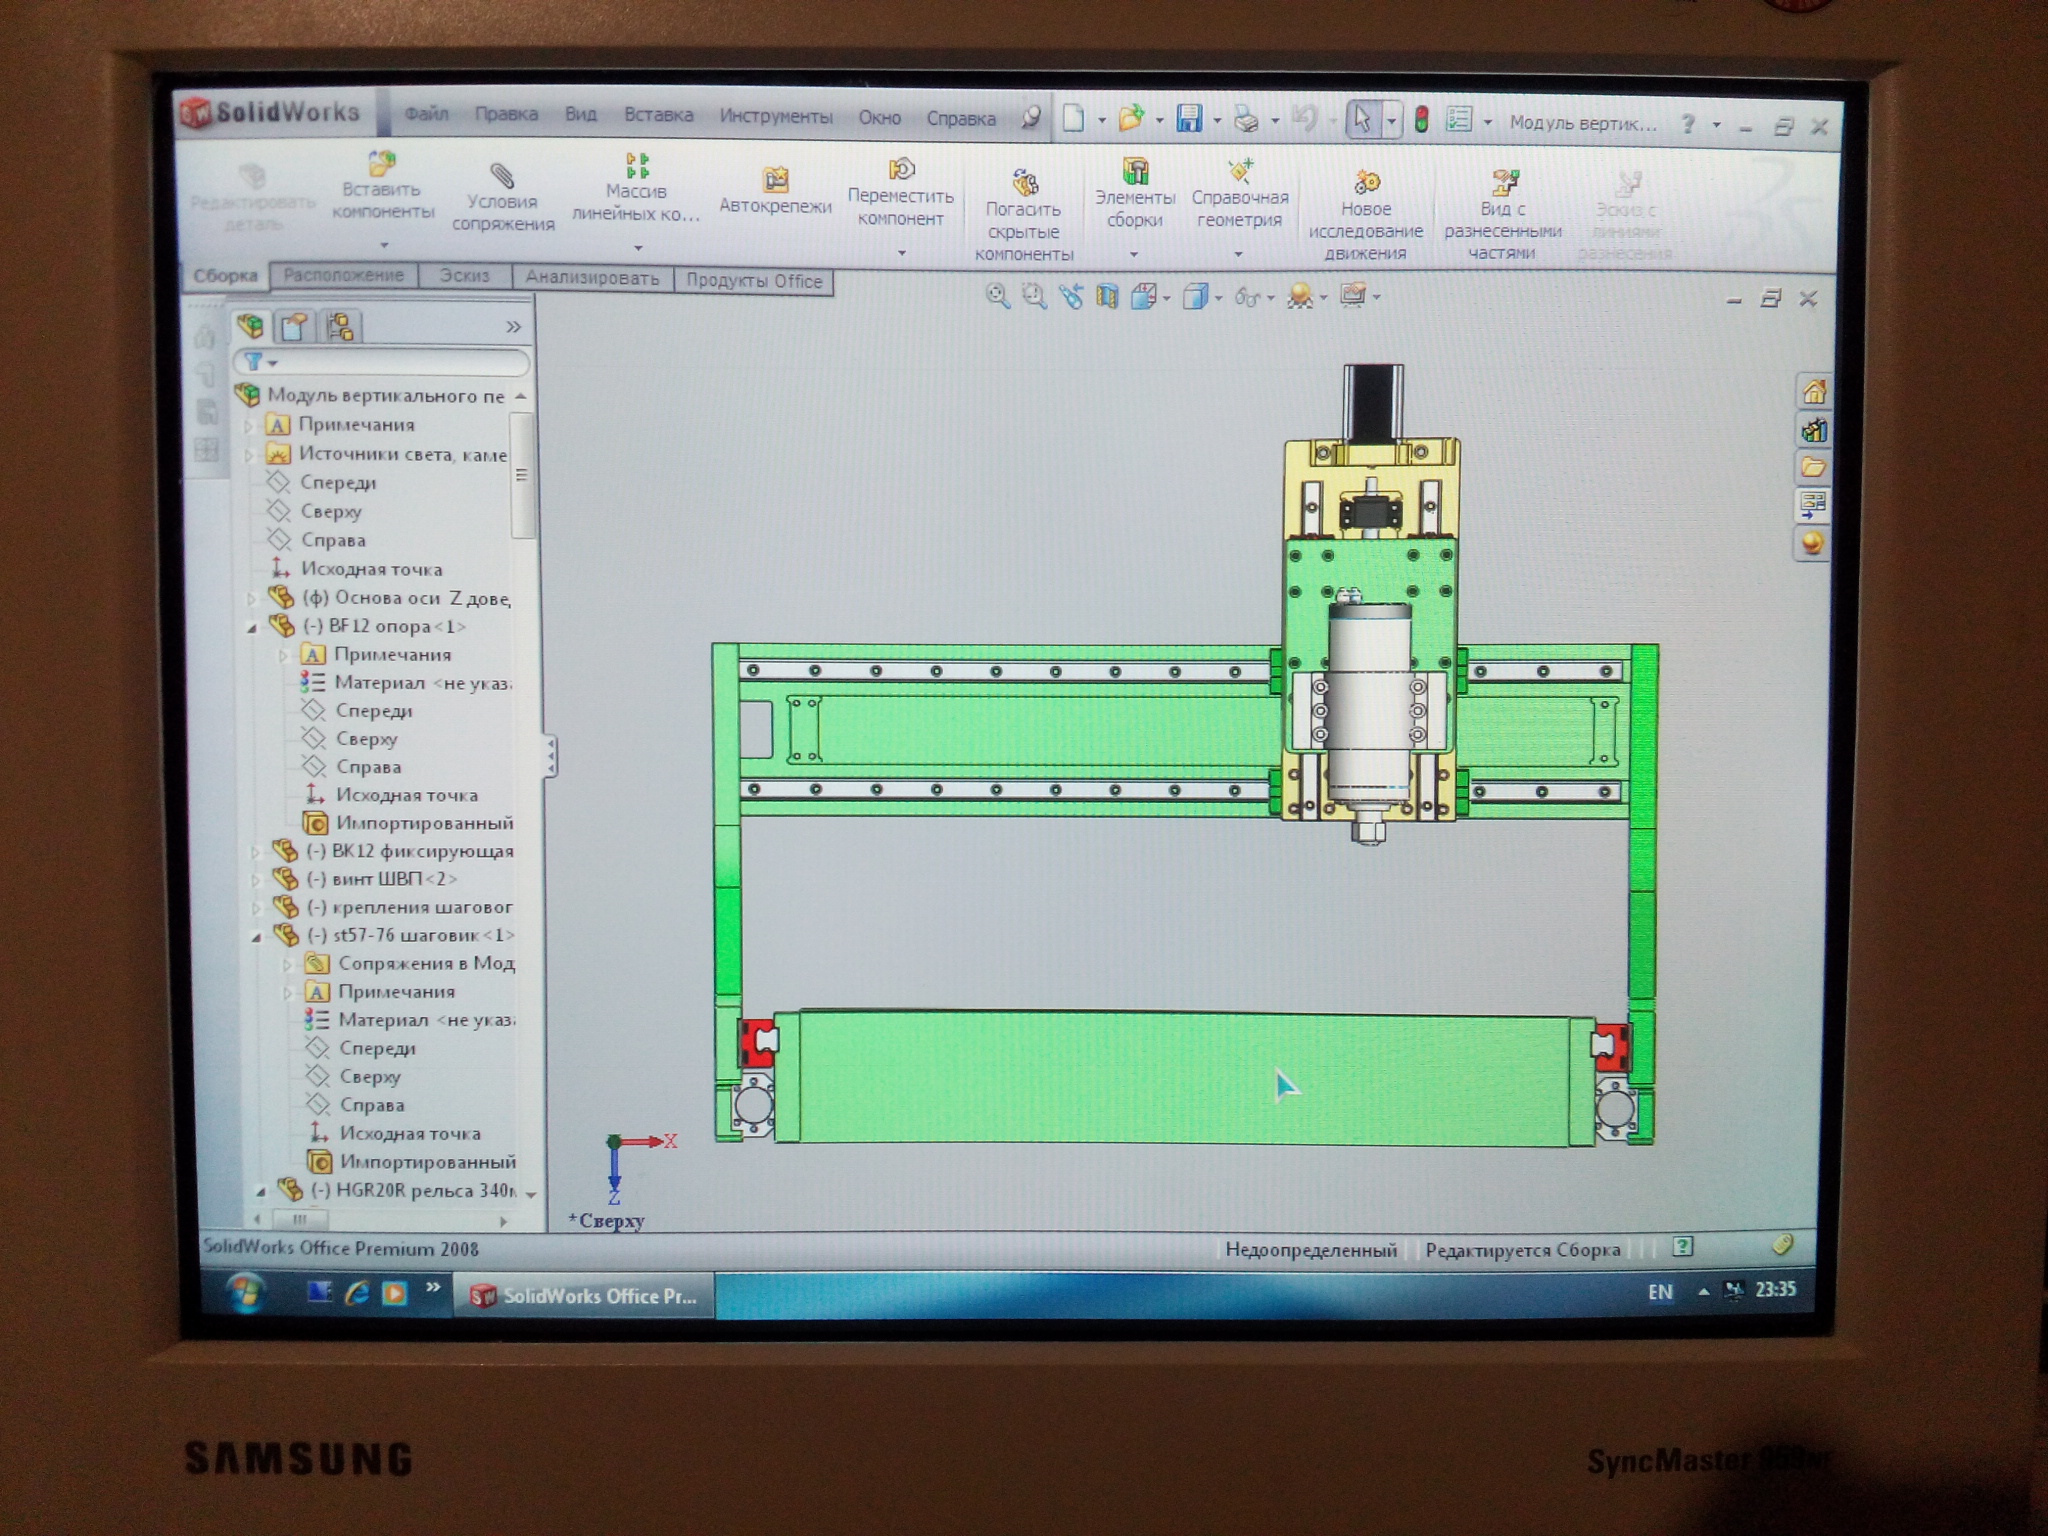
Task: Click Условия сопряжения paperclip icon
Action: (502, 177)
